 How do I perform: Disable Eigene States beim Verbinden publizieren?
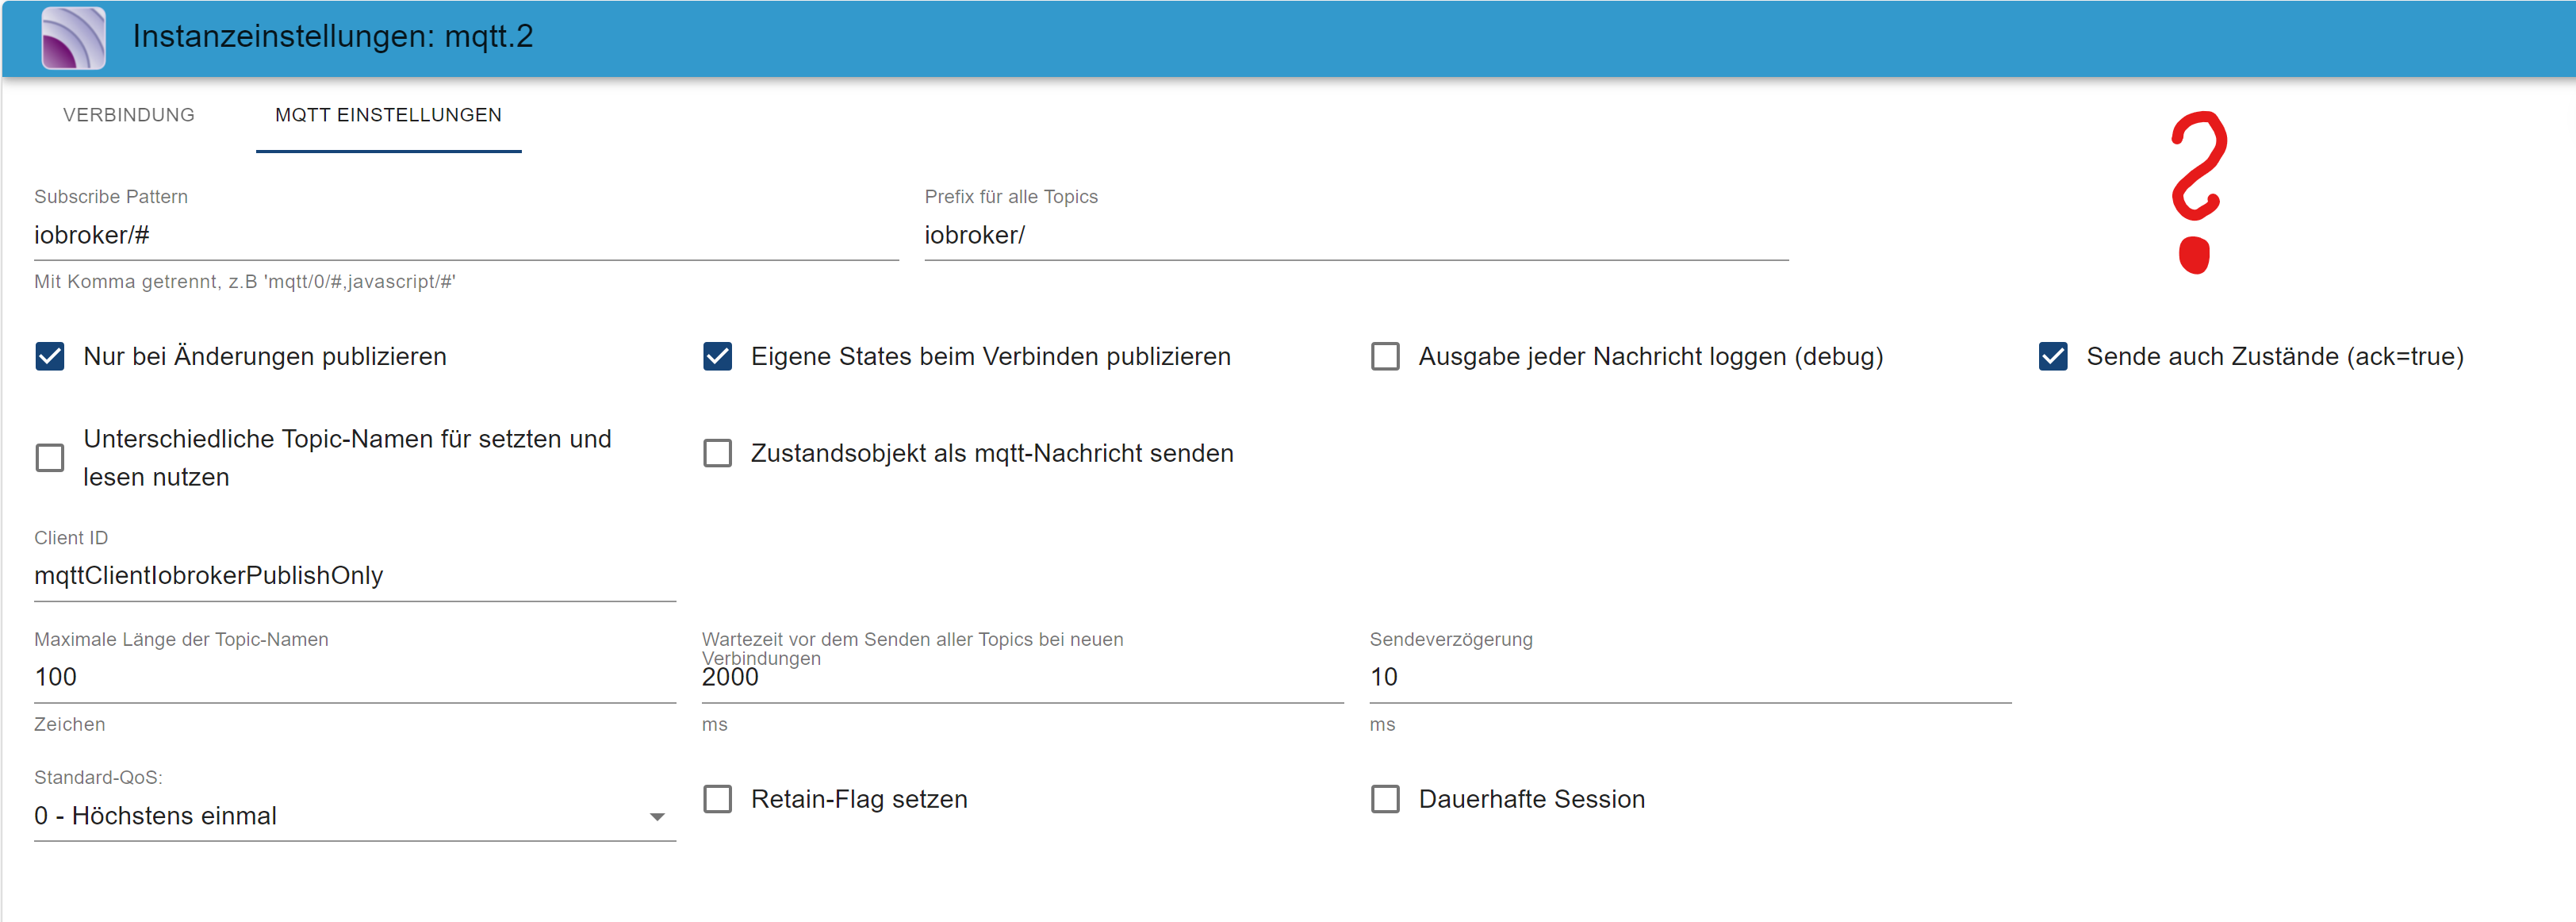pyautogui.click(x=717, y=357)
